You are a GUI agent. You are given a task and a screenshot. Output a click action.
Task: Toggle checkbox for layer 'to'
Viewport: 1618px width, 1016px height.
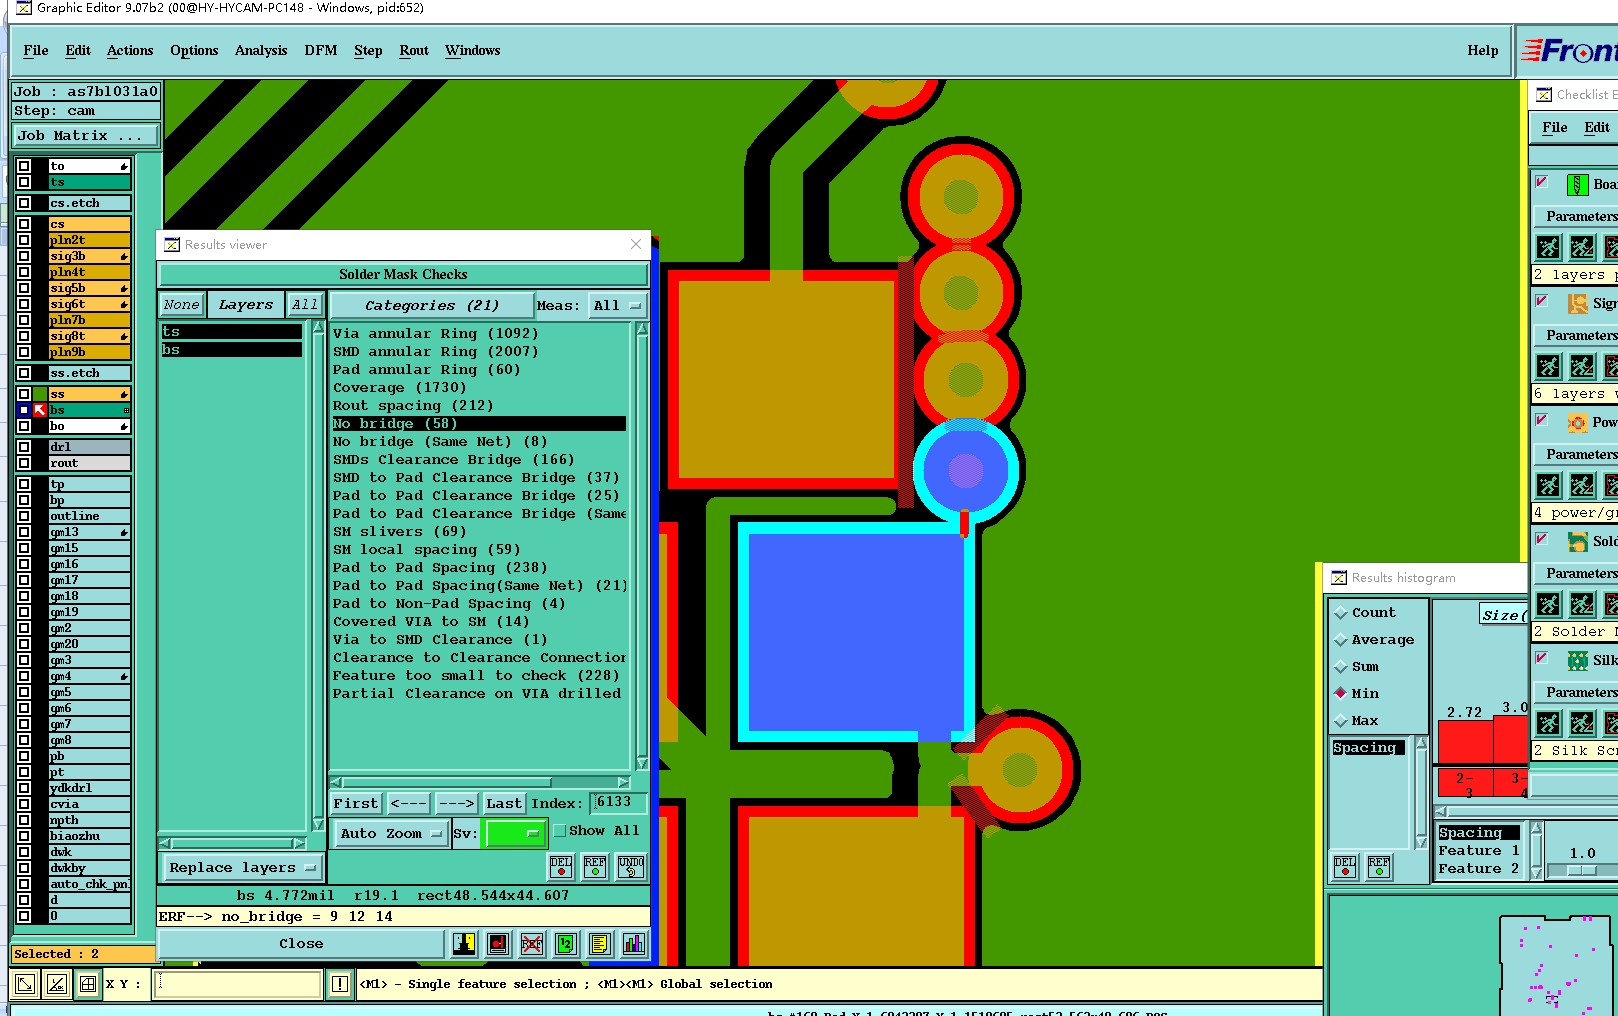pyautogui.click(x=24, y=166)
